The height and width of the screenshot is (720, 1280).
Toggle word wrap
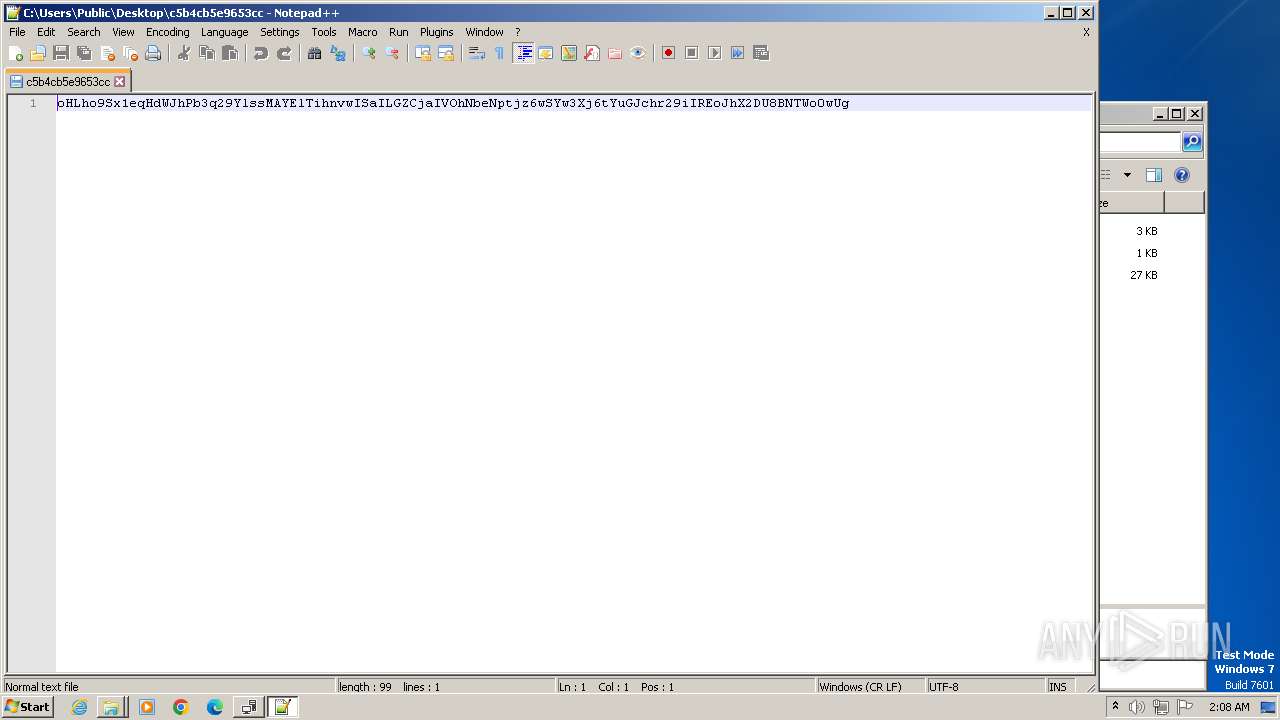pos(477,53)
